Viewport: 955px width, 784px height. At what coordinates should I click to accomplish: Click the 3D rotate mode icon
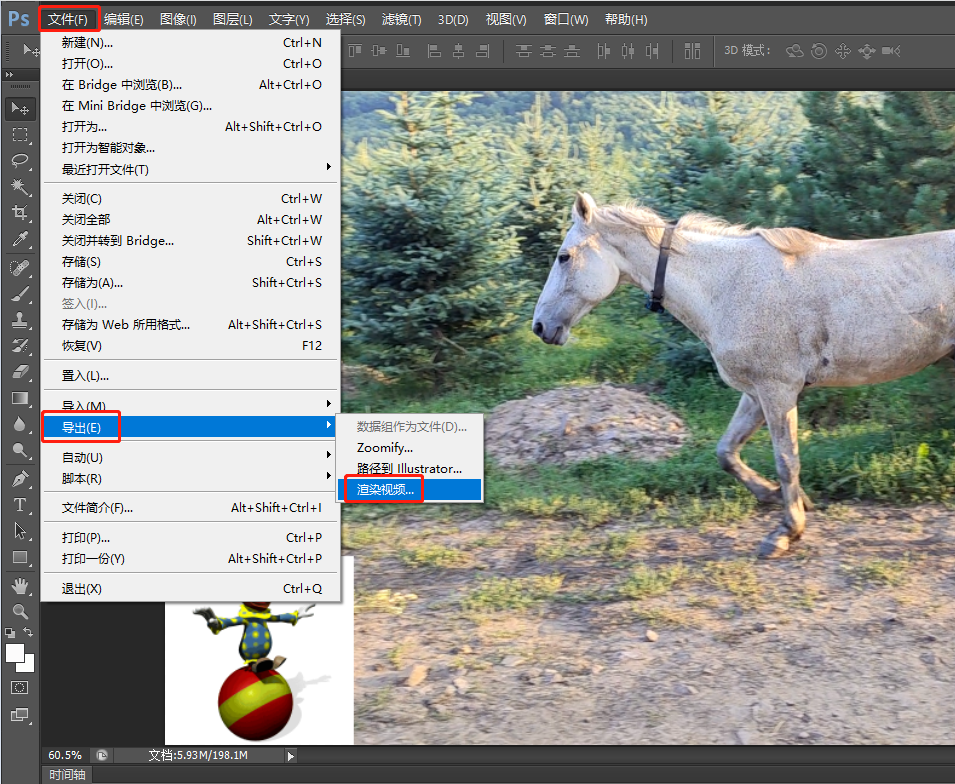coord(795,51)
